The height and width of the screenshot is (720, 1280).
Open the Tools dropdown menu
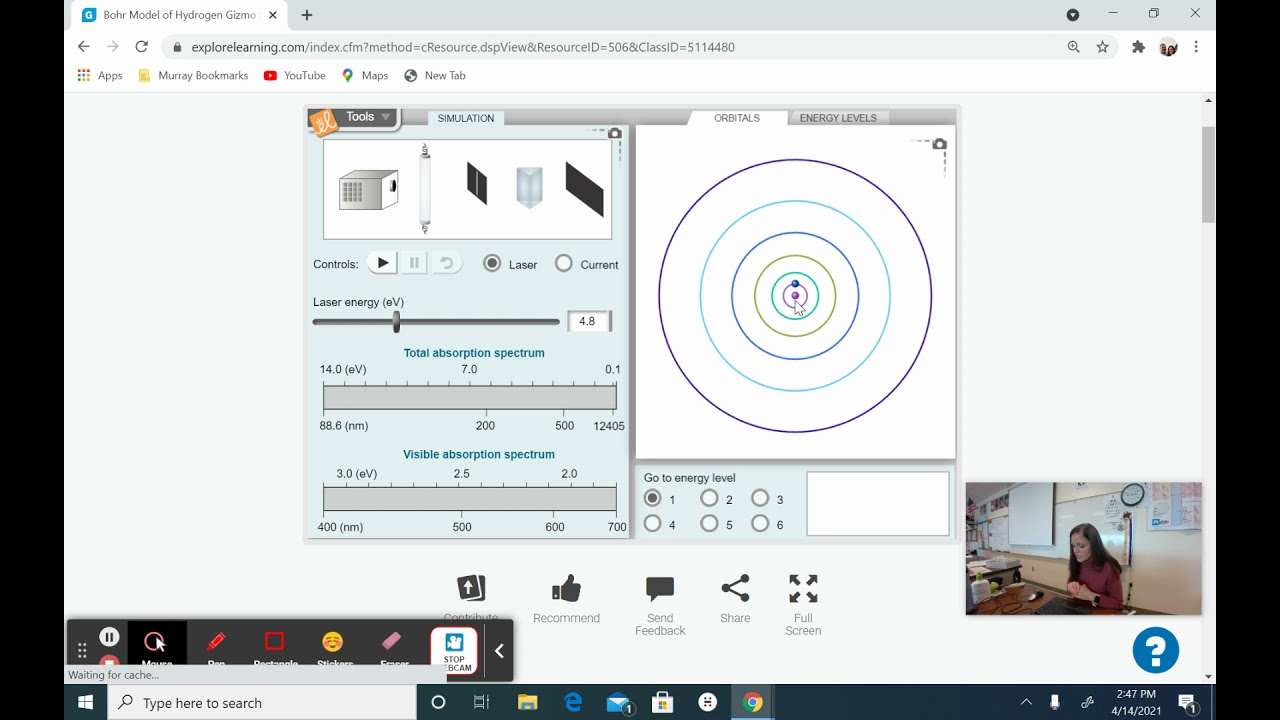pyautogui.click(x=366, y=117)
